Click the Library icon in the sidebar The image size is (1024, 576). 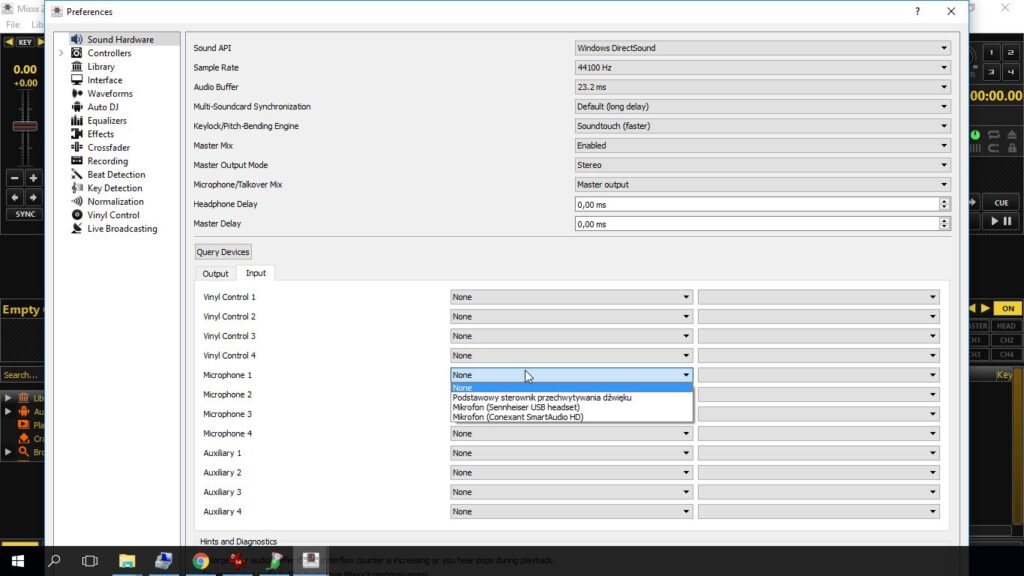pyautogui.click(x=77, y=66)
